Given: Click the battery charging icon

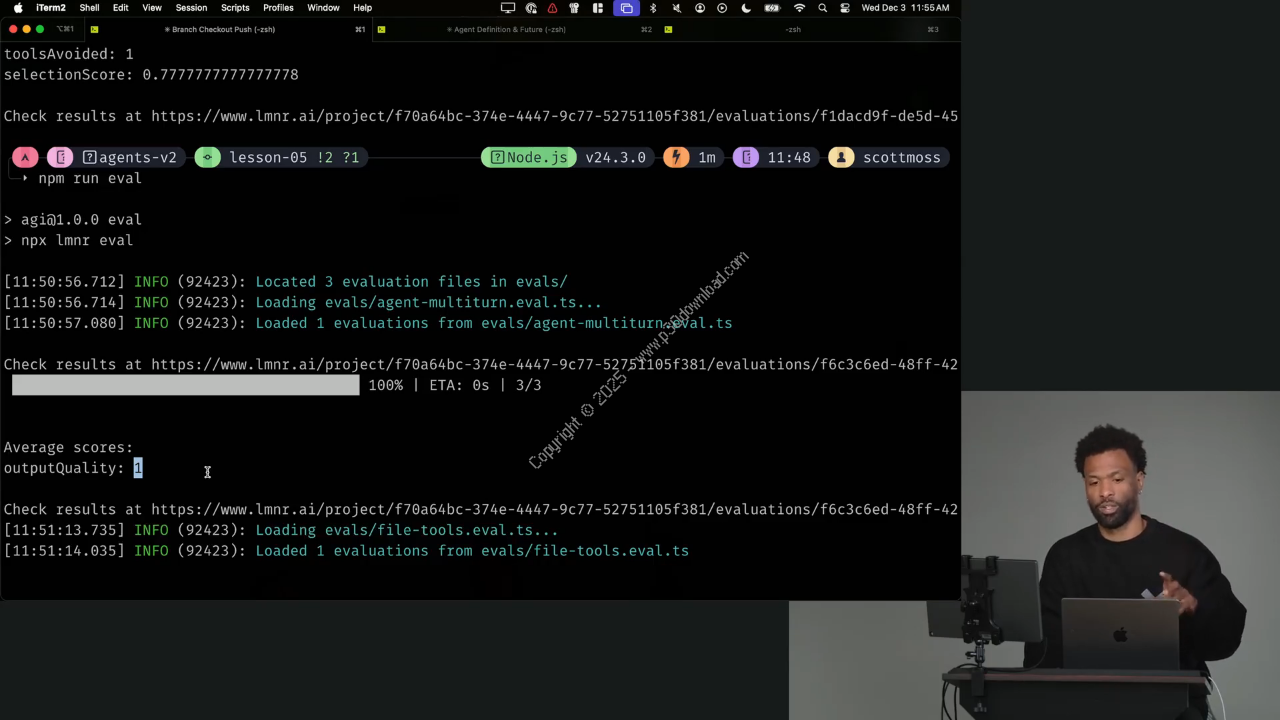Looking at the screenshot, I should coord(772,8).
